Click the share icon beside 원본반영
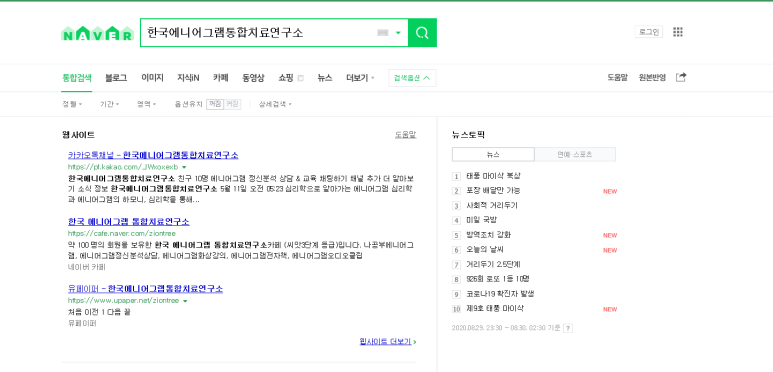 pos(681,77)
